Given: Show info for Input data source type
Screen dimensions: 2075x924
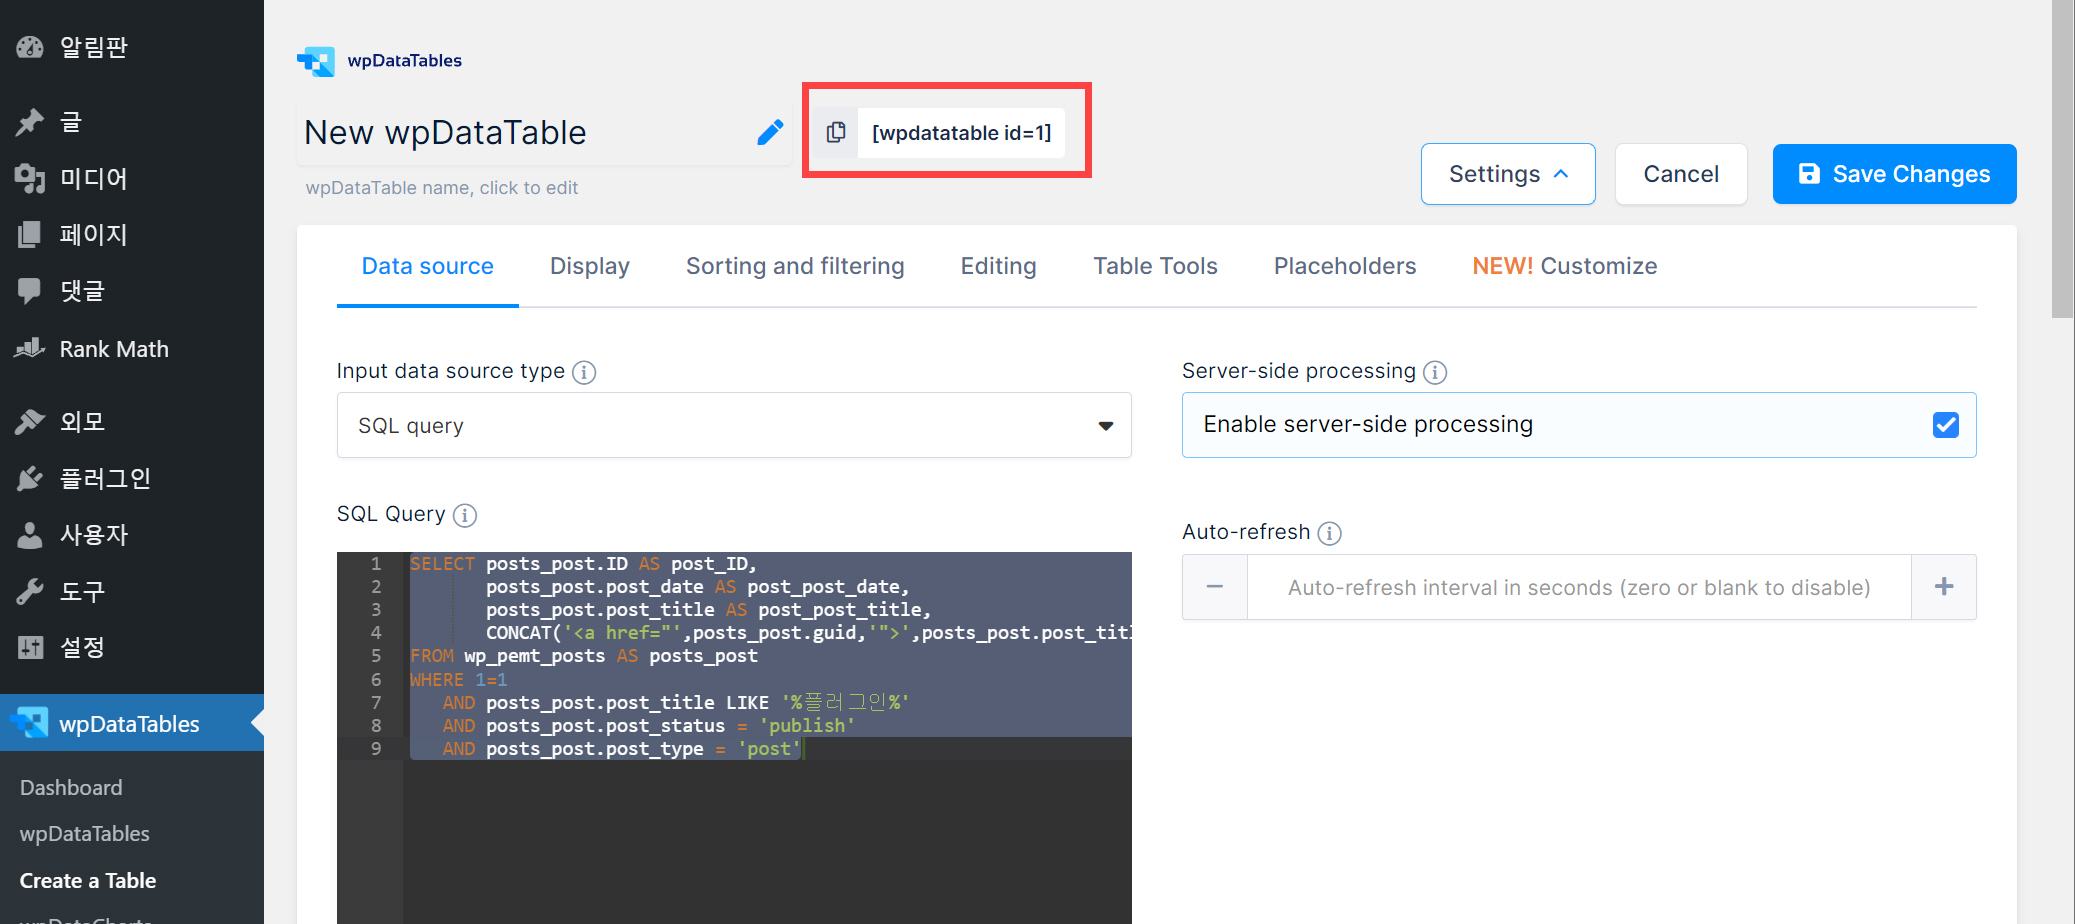Looking at the screenshot, I should point(584,372).
